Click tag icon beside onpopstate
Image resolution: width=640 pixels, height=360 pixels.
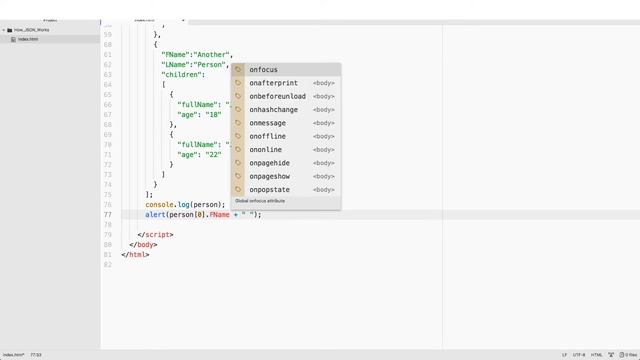(x=238, y=189)
